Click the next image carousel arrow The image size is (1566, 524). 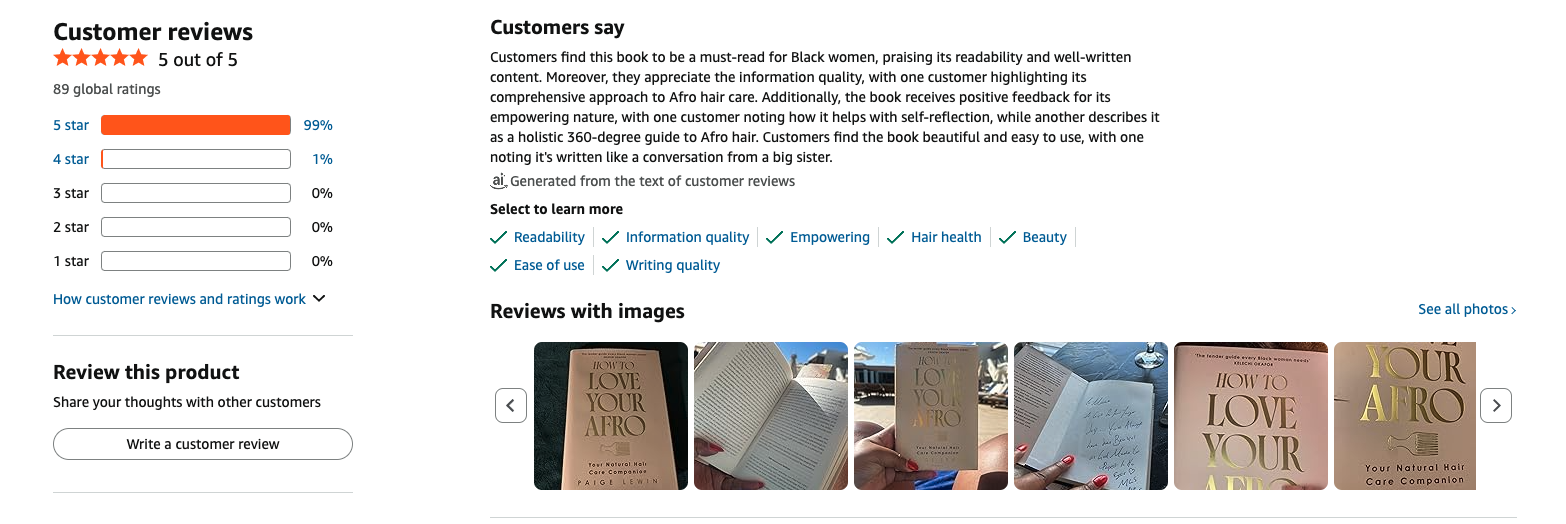tap(1495, 405)
